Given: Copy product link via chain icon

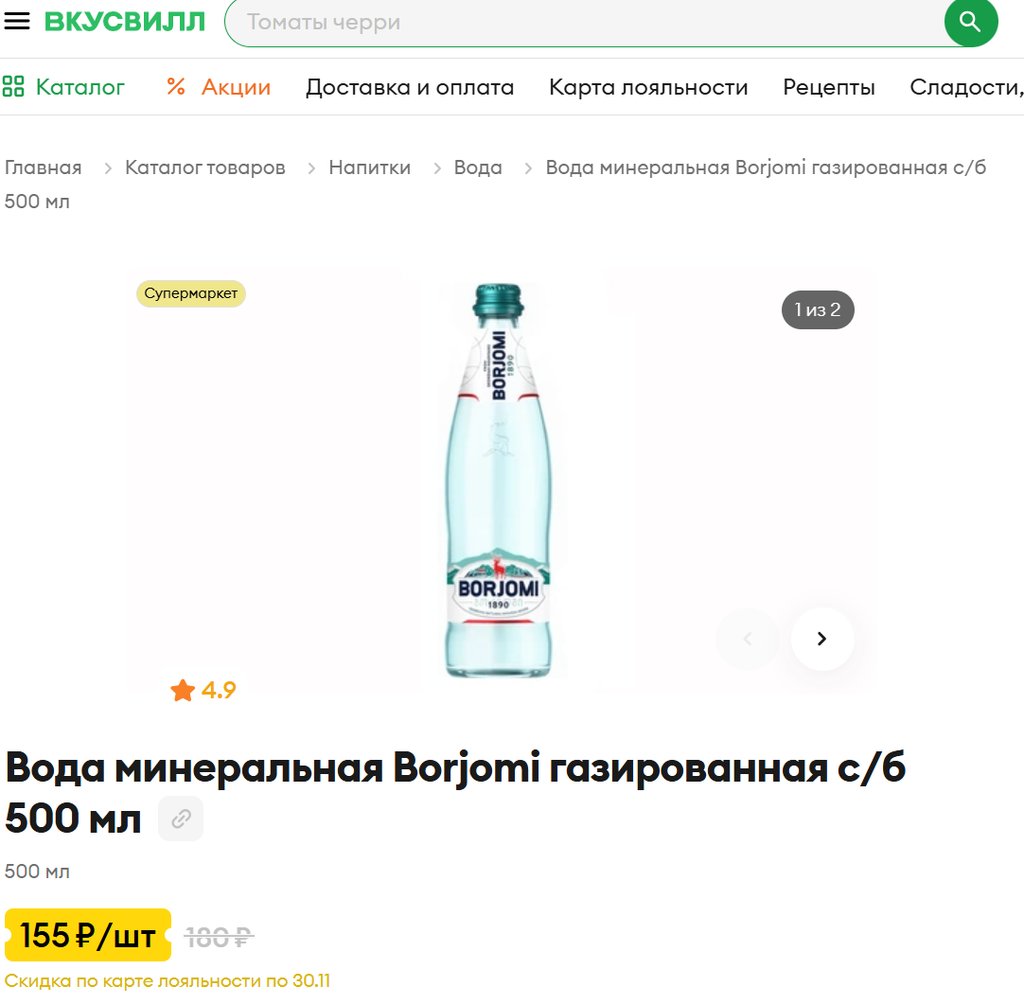Looking at the screenshot, I should 181,819.
